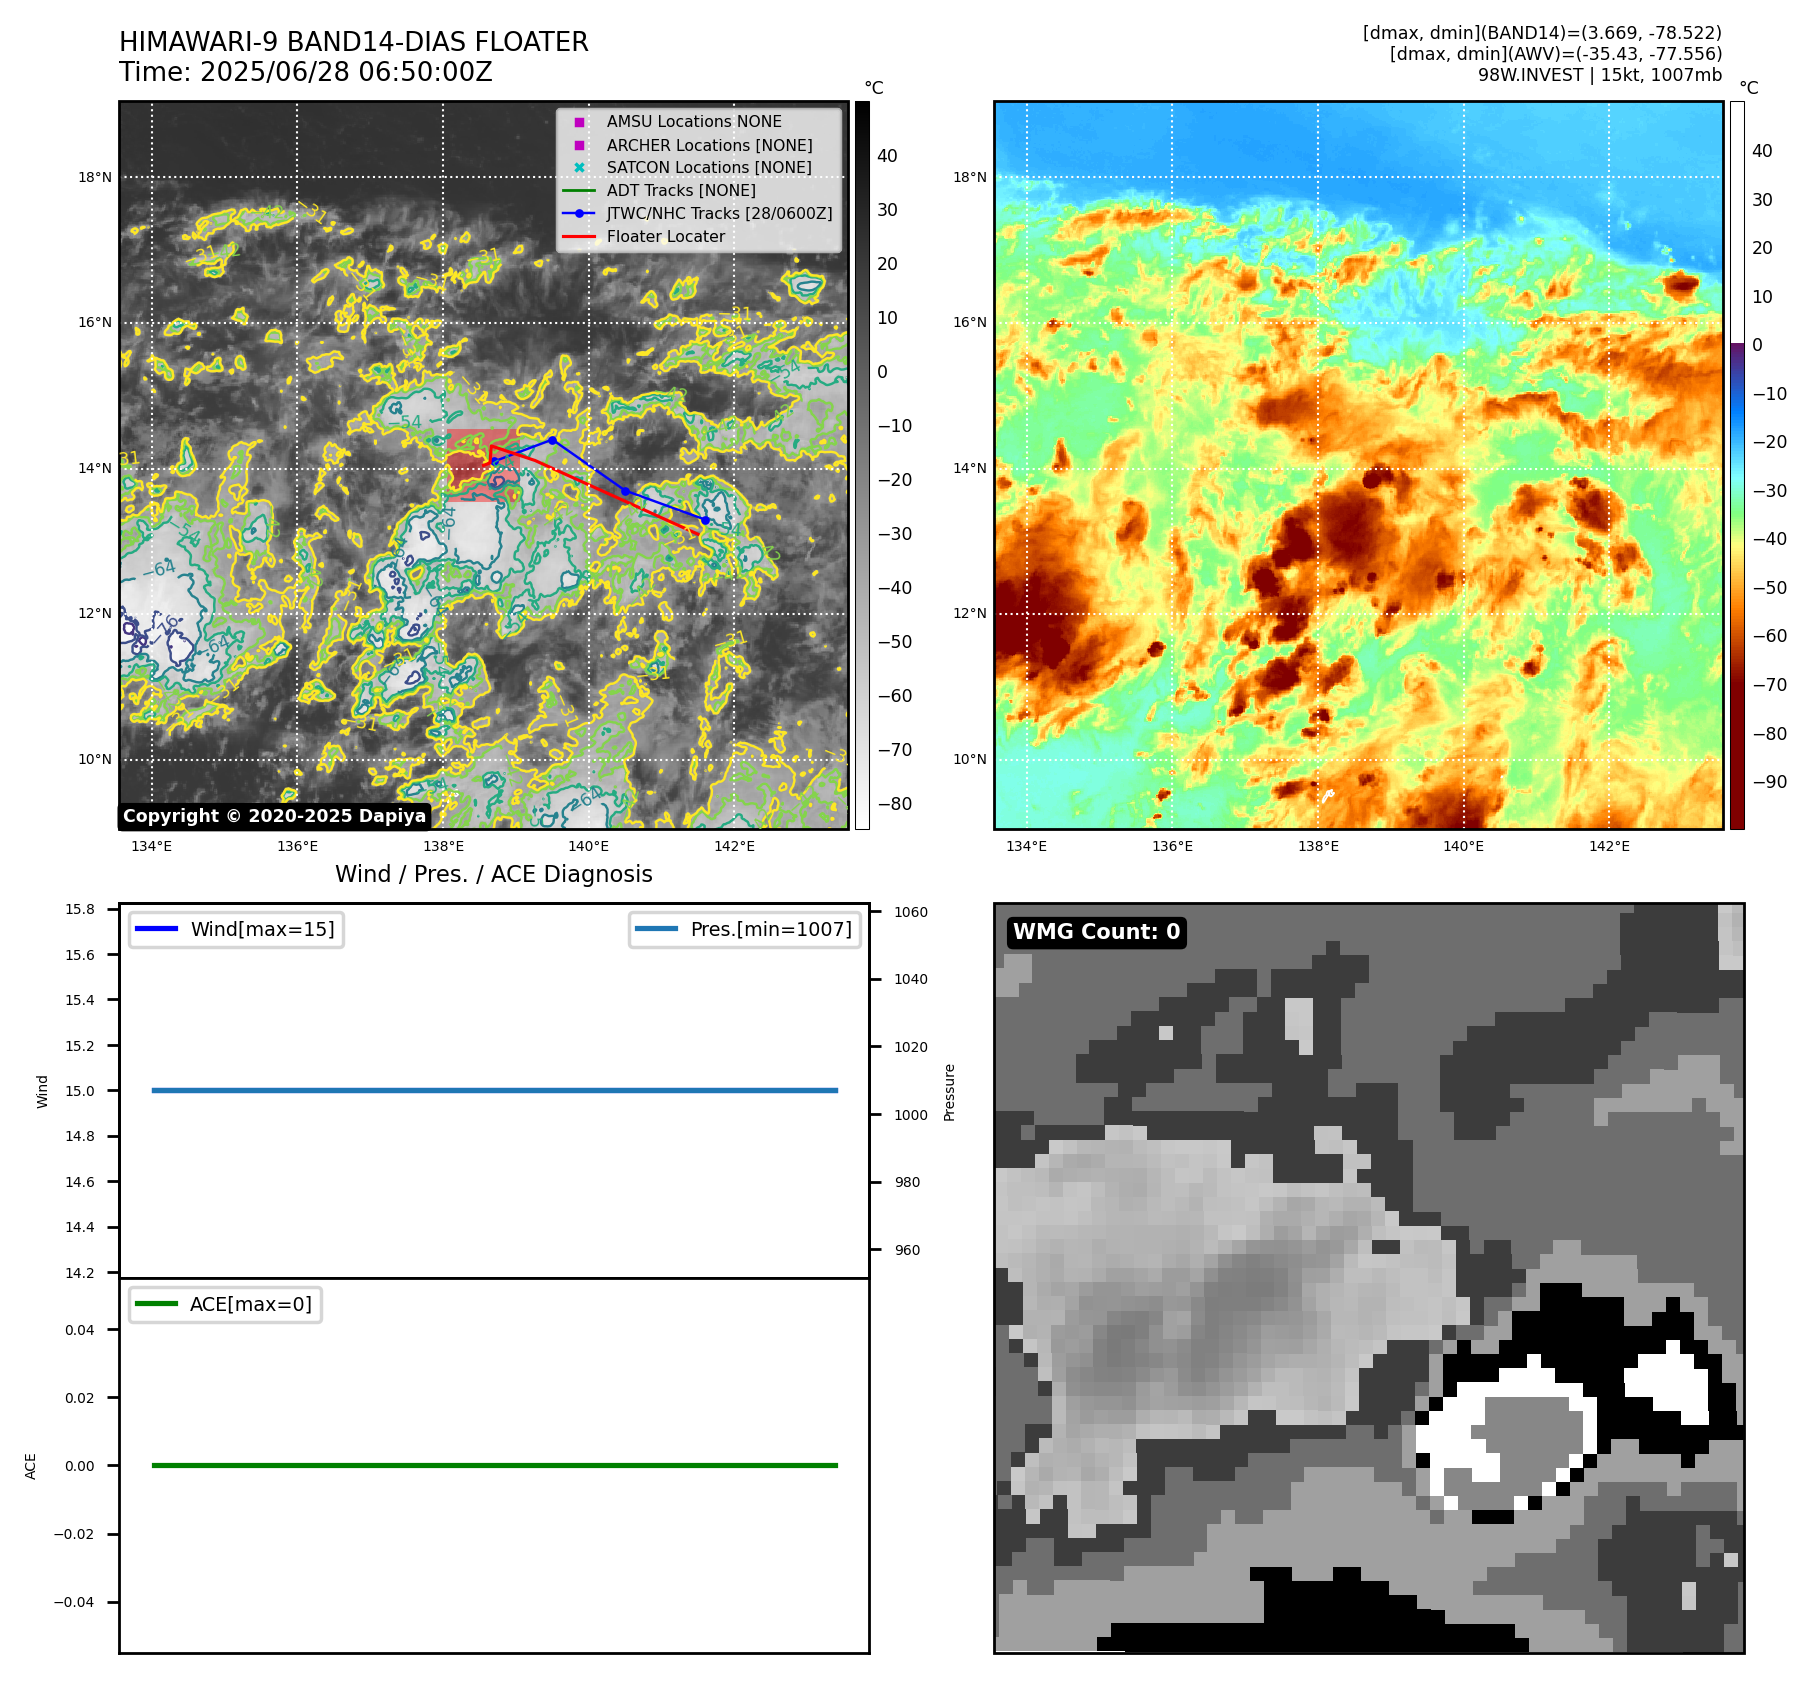Click the SATCON Locations [NONE] legend label
This screenshot has width=1813, height=1690.
[709, 168]
